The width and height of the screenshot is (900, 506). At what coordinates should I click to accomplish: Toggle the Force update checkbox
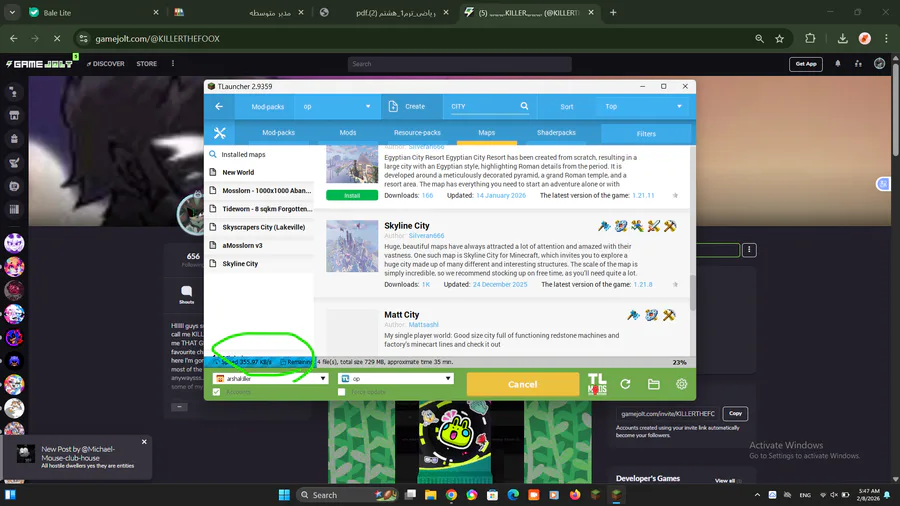[342, 392]
